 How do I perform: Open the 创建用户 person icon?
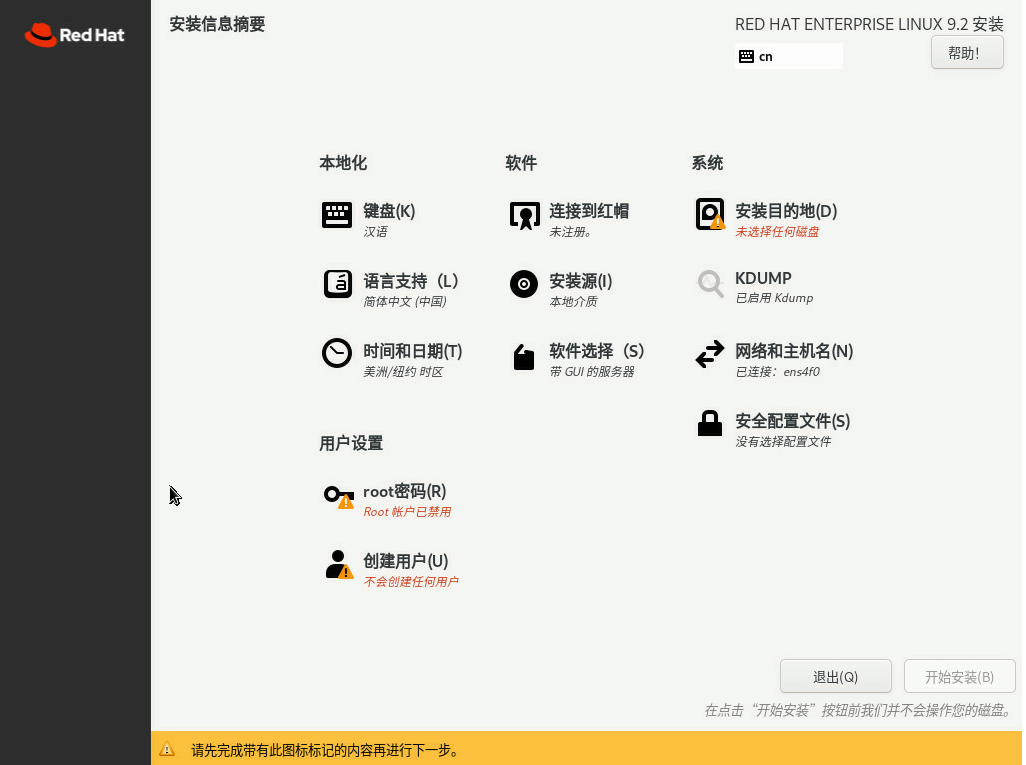pyautogui.click(x=338, y=565)
